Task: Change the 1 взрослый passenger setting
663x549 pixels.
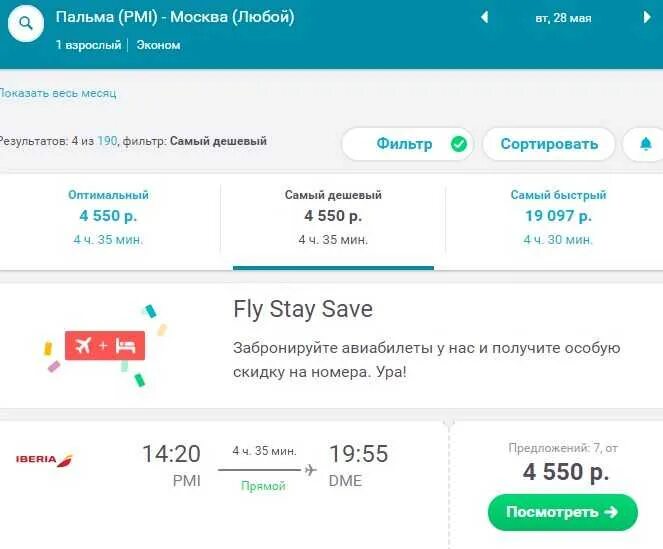Action: (x=88, y=45)
